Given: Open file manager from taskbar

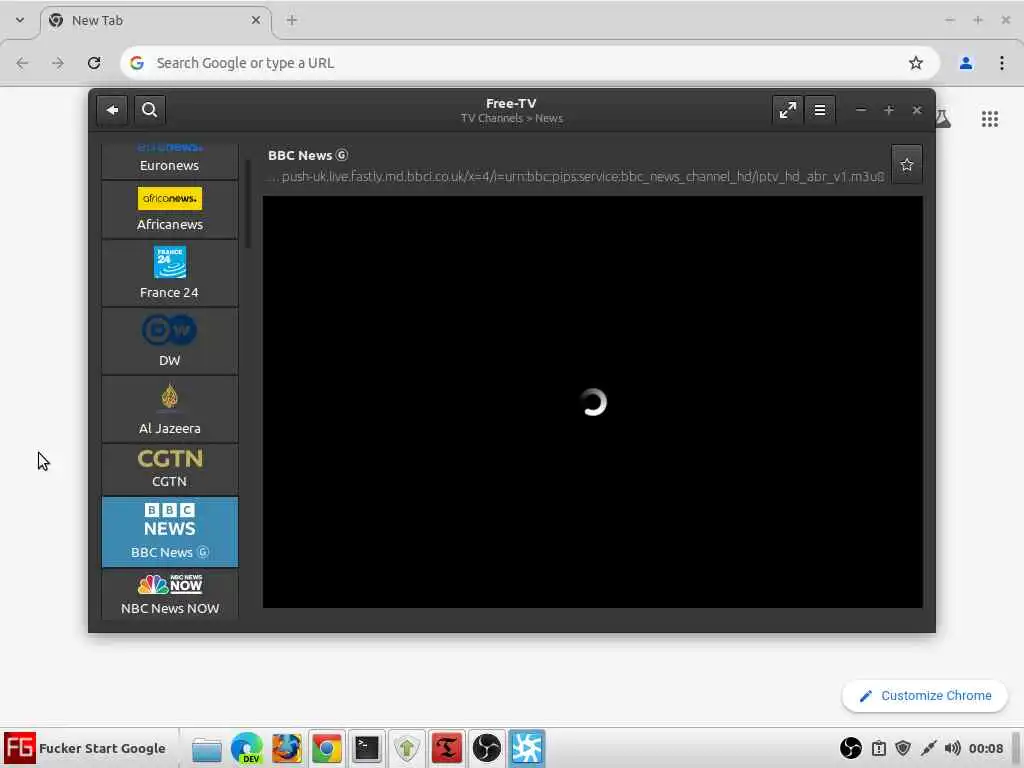Looking at the screenshot, I should tap(206, 748).
